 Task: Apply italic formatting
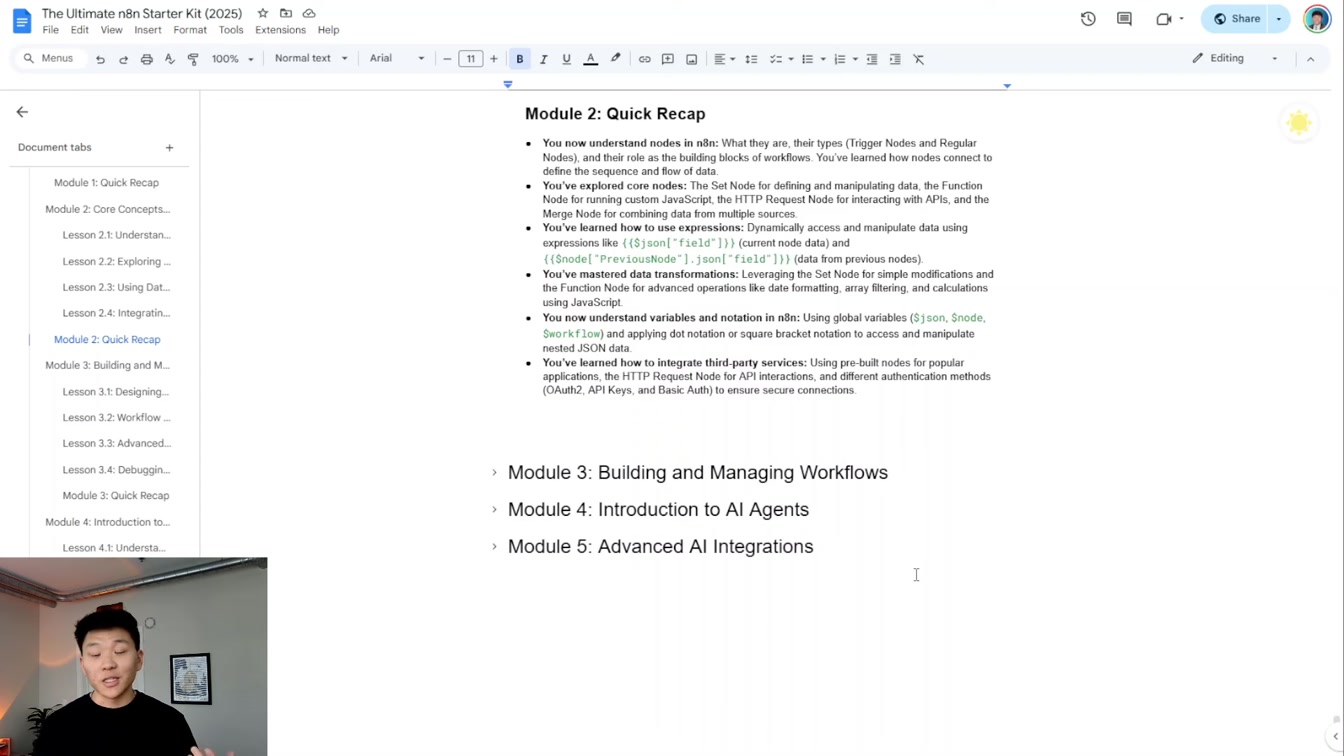tap(543, 59)
